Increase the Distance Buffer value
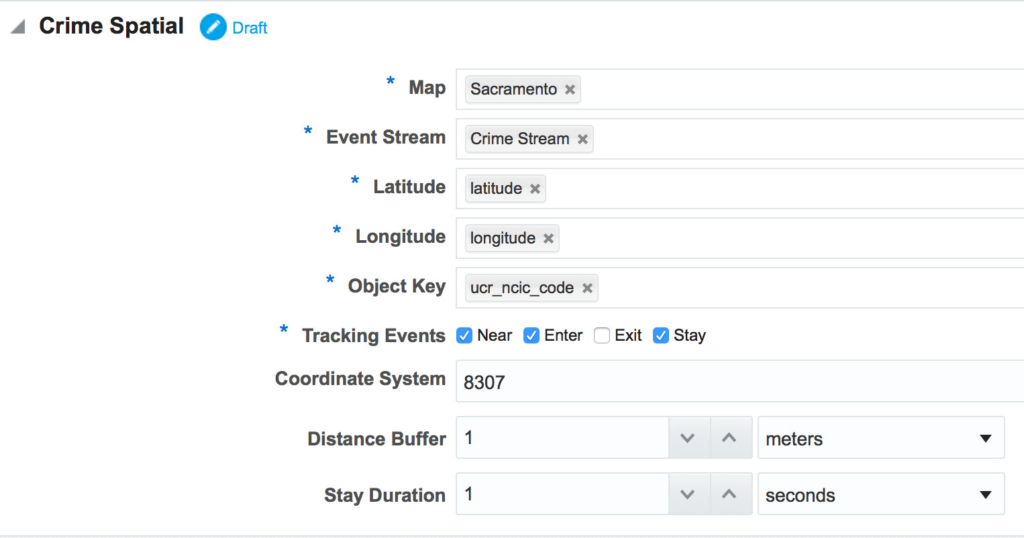 (x=730, y=438)
